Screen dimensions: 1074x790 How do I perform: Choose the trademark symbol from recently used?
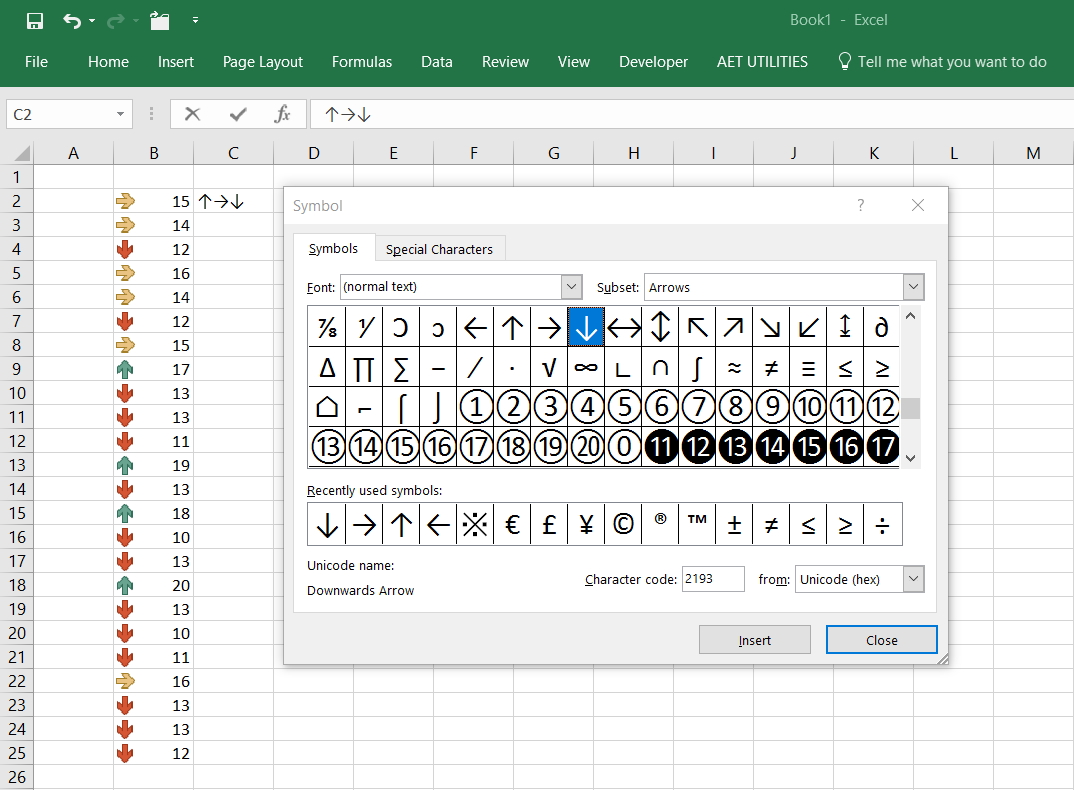tap(697, 523)
